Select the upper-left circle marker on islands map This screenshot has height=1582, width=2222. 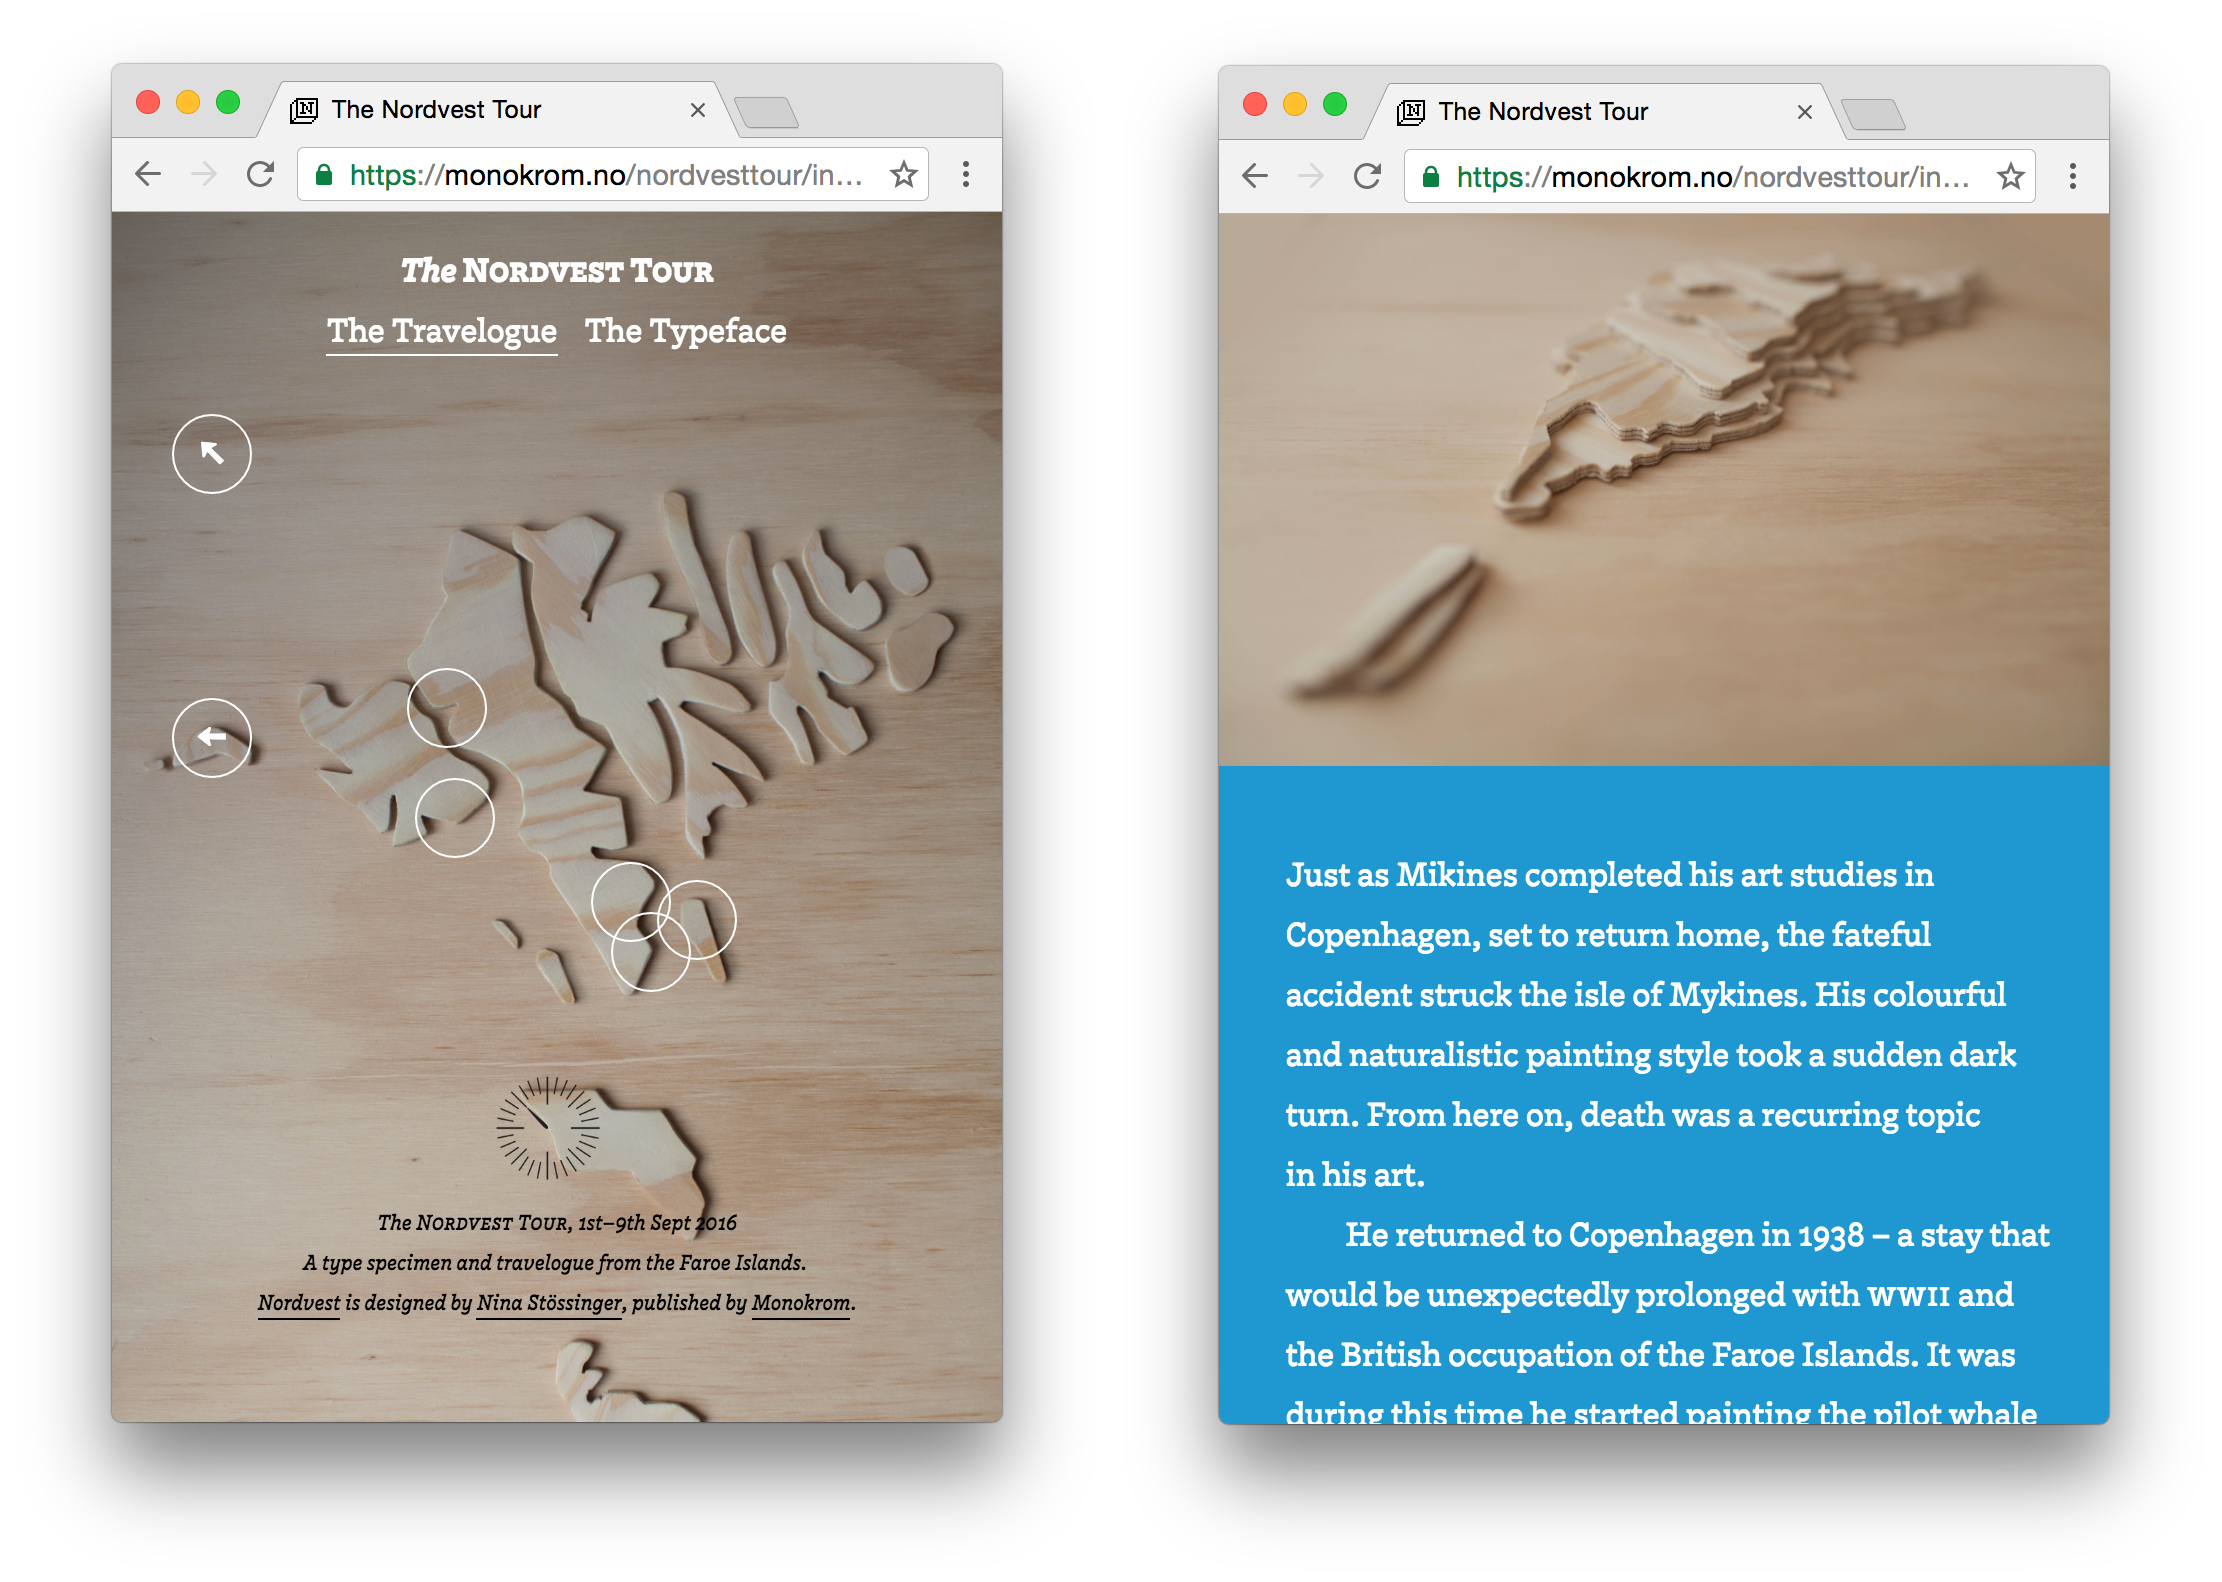447,708
